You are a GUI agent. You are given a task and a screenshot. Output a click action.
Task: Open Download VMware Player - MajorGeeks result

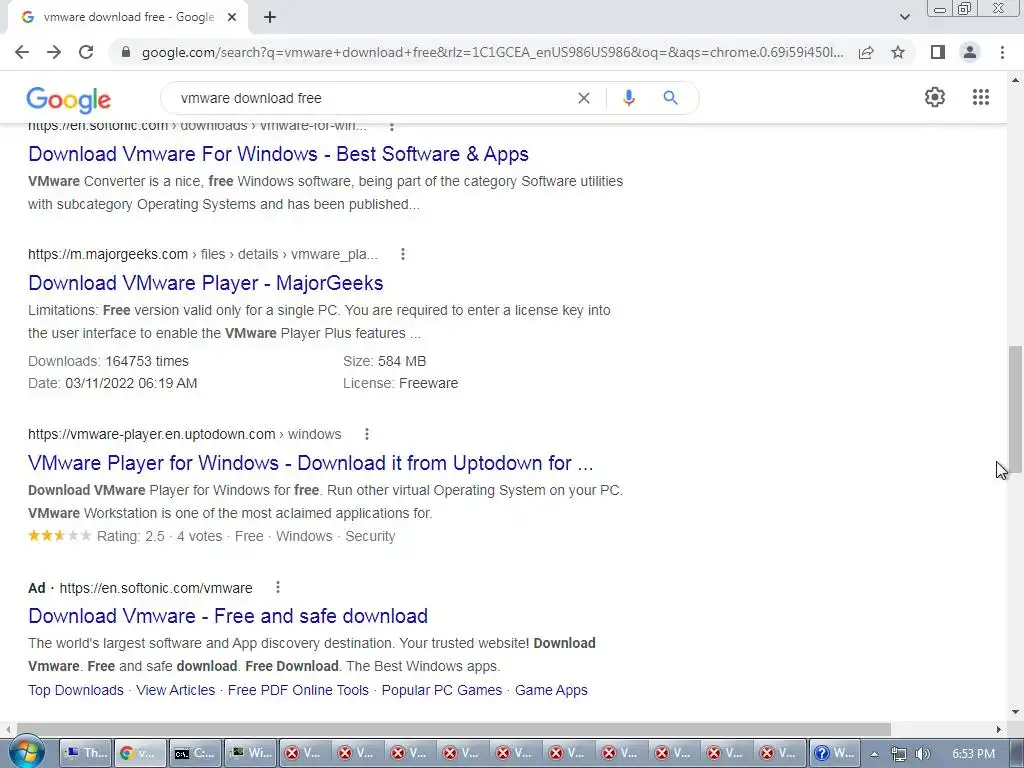tap(206, 283)
